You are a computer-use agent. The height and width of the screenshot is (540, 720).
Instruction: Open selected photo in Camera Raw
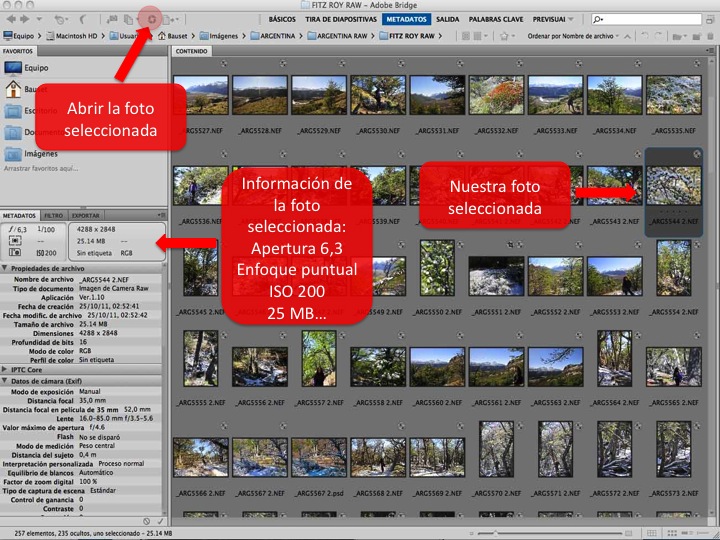[x=152, y=19]
